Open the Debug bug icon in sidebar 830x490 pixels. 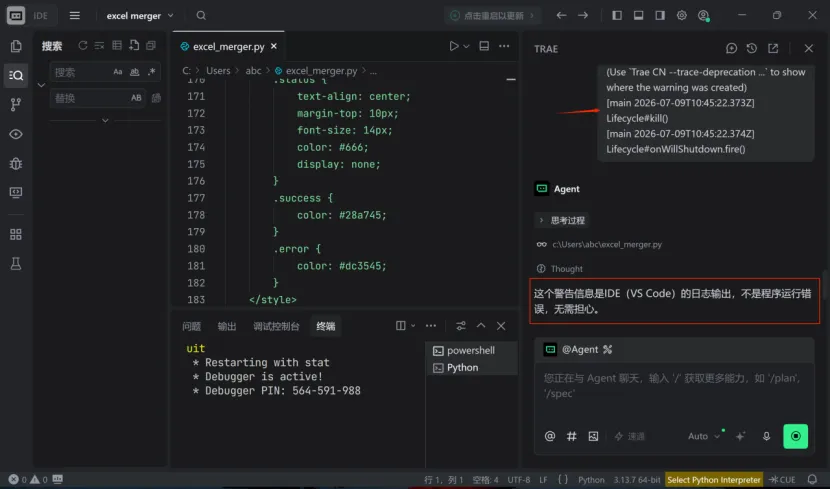16,164
